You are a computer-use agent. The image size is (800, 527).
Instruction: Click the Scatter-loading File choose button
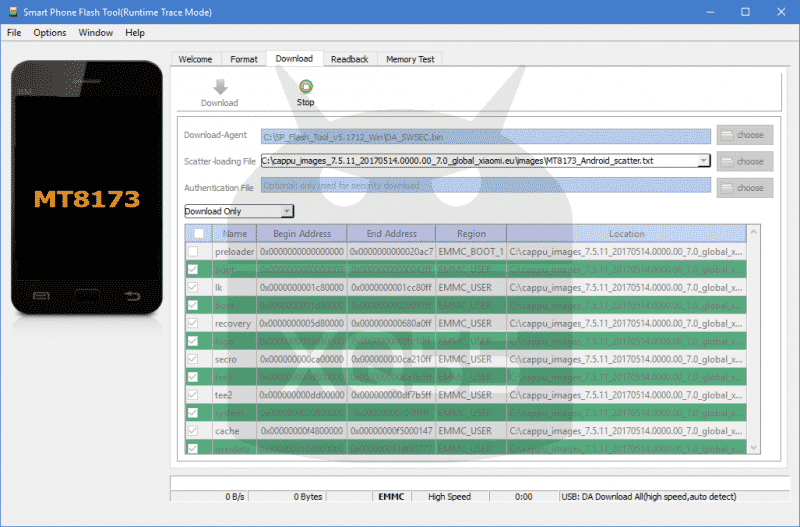pos(744,161)
